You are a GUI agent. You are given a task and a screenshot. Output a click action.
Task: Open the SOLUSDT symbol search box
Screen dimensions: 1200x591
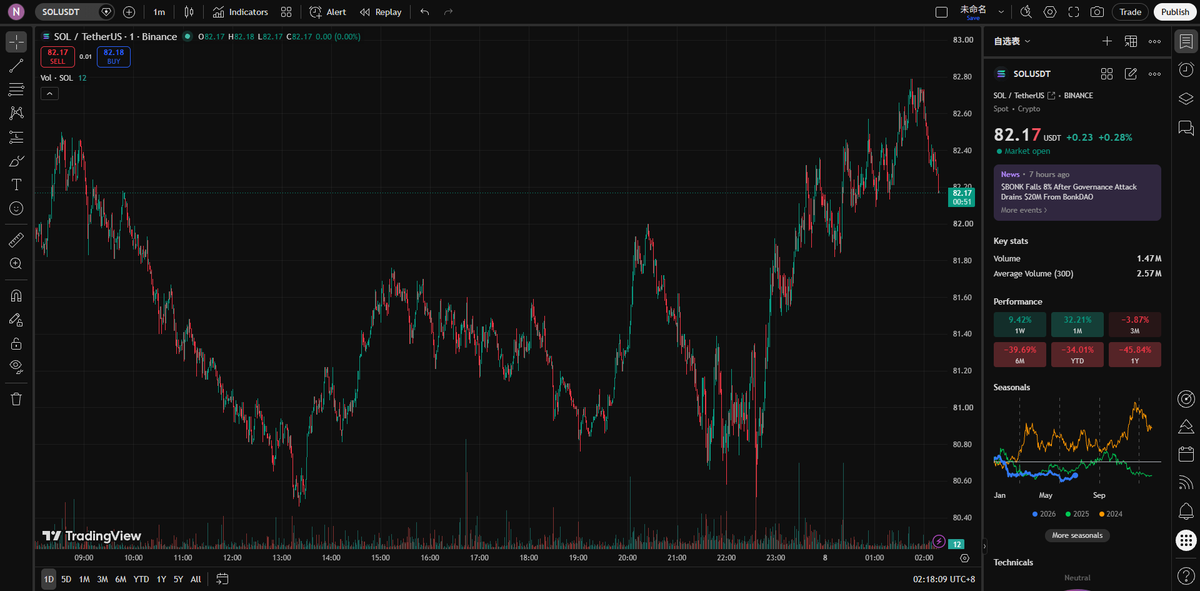(76, 12)
